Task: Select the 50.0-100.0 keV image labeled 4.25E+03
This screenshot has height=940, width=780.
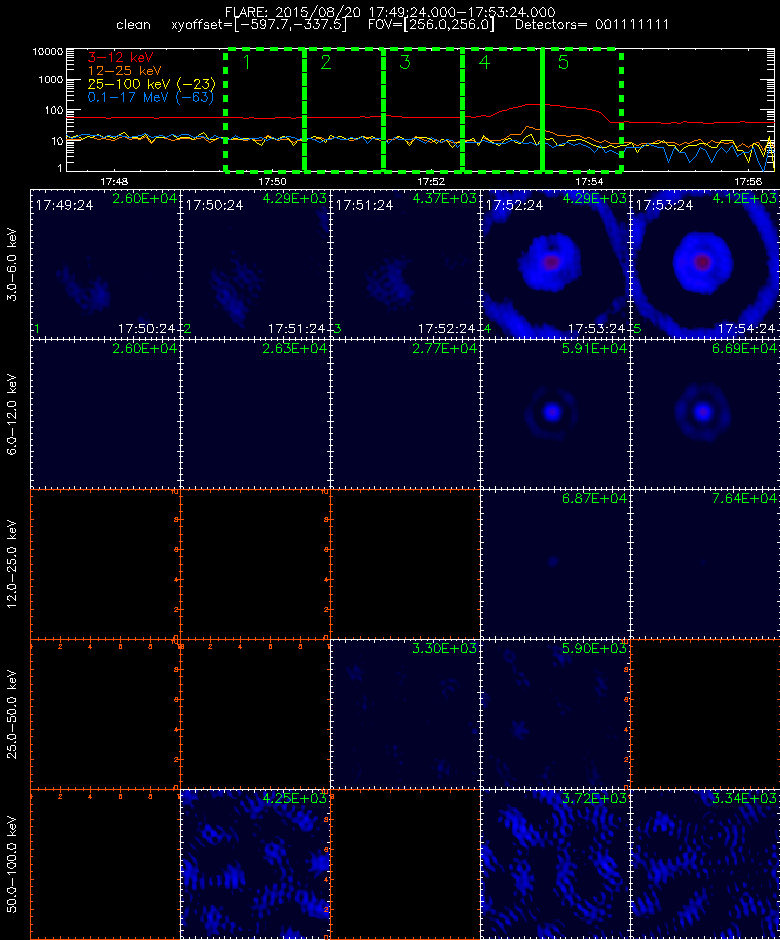Action: click(x=255, y=864)
